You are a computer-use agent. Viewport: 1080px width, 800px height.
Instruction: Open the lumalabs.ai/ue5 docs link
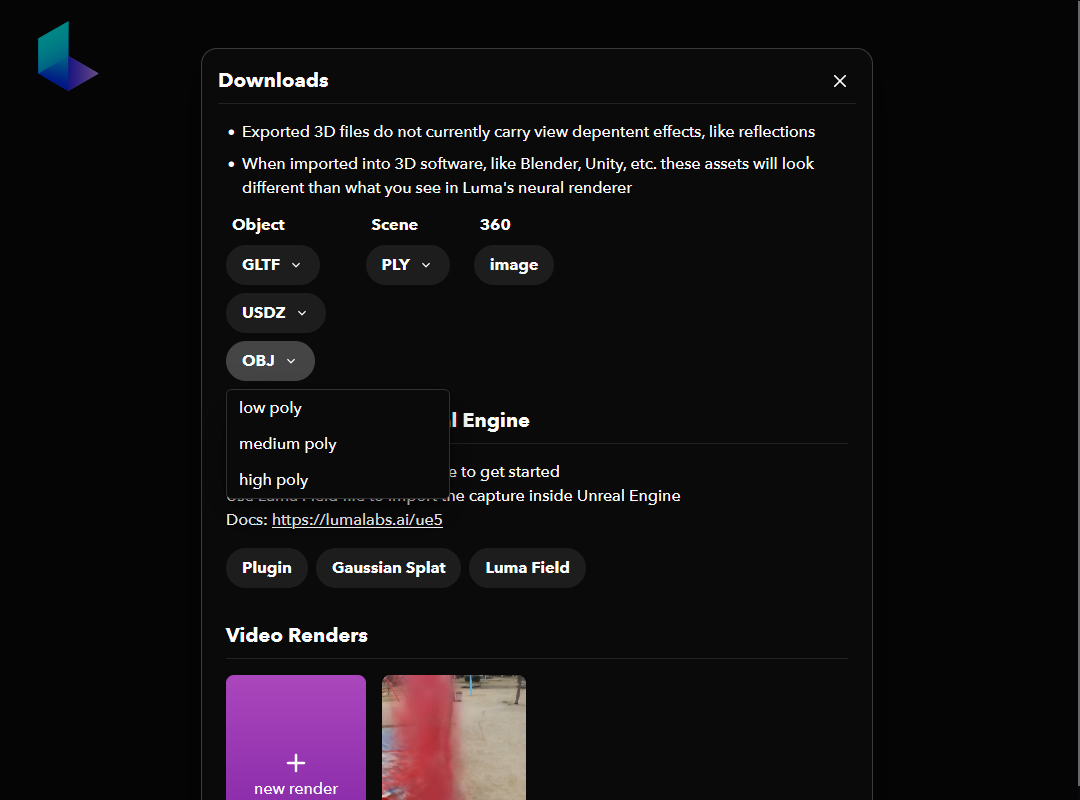point(357,520)
